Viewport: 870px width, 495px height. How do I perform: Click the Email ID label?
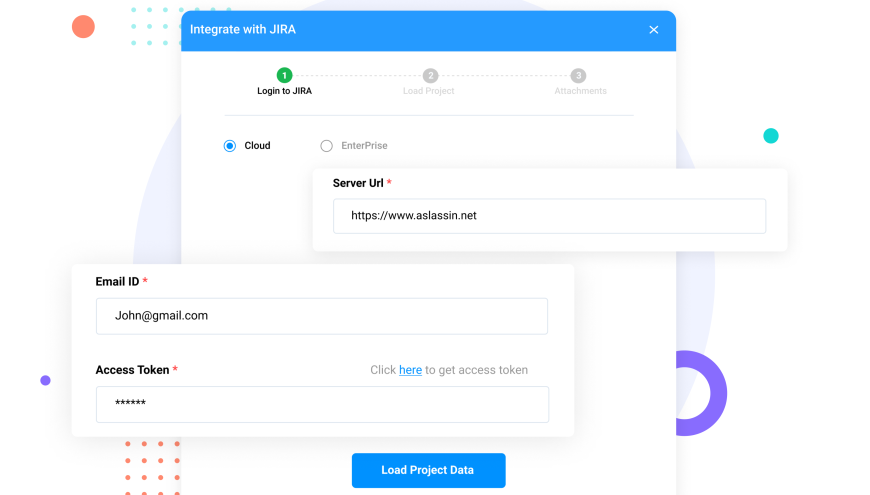pos(117,282)
